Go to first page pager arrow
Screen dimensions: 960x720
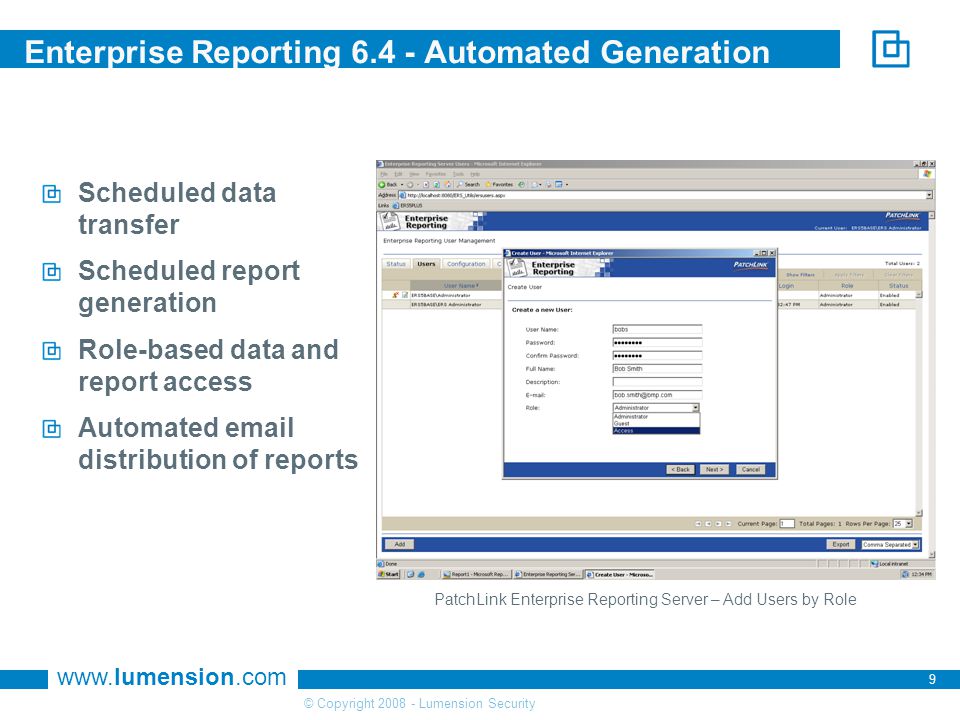click(x=699, y=524)
